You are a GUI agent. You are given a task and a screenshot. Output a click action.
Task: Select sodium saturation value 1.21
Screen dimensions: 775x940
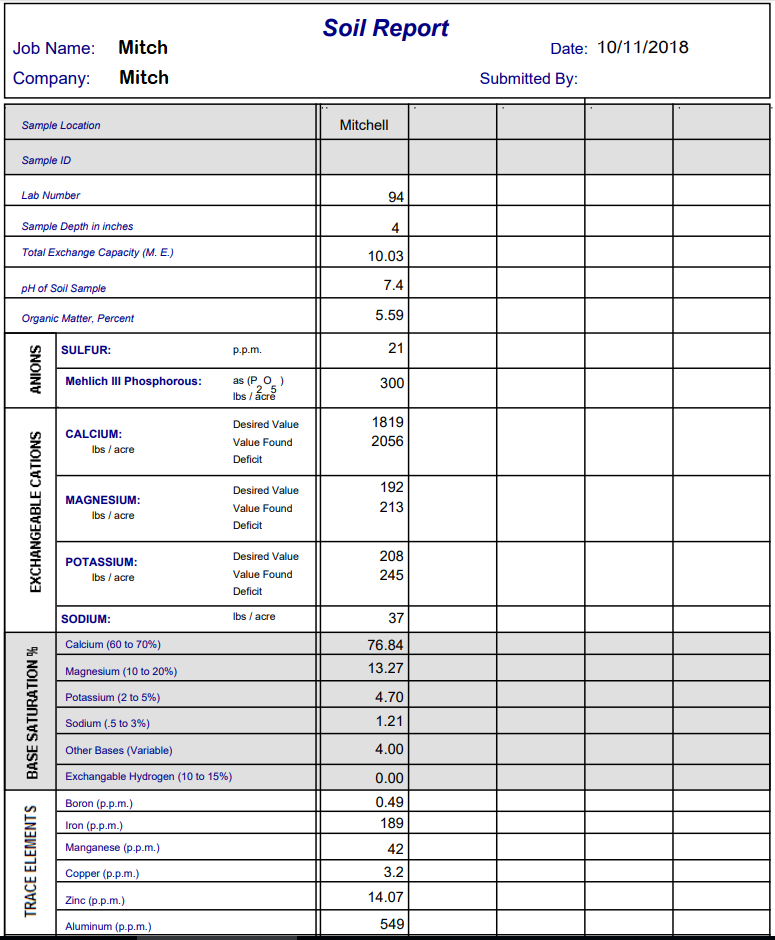(389, 721)
